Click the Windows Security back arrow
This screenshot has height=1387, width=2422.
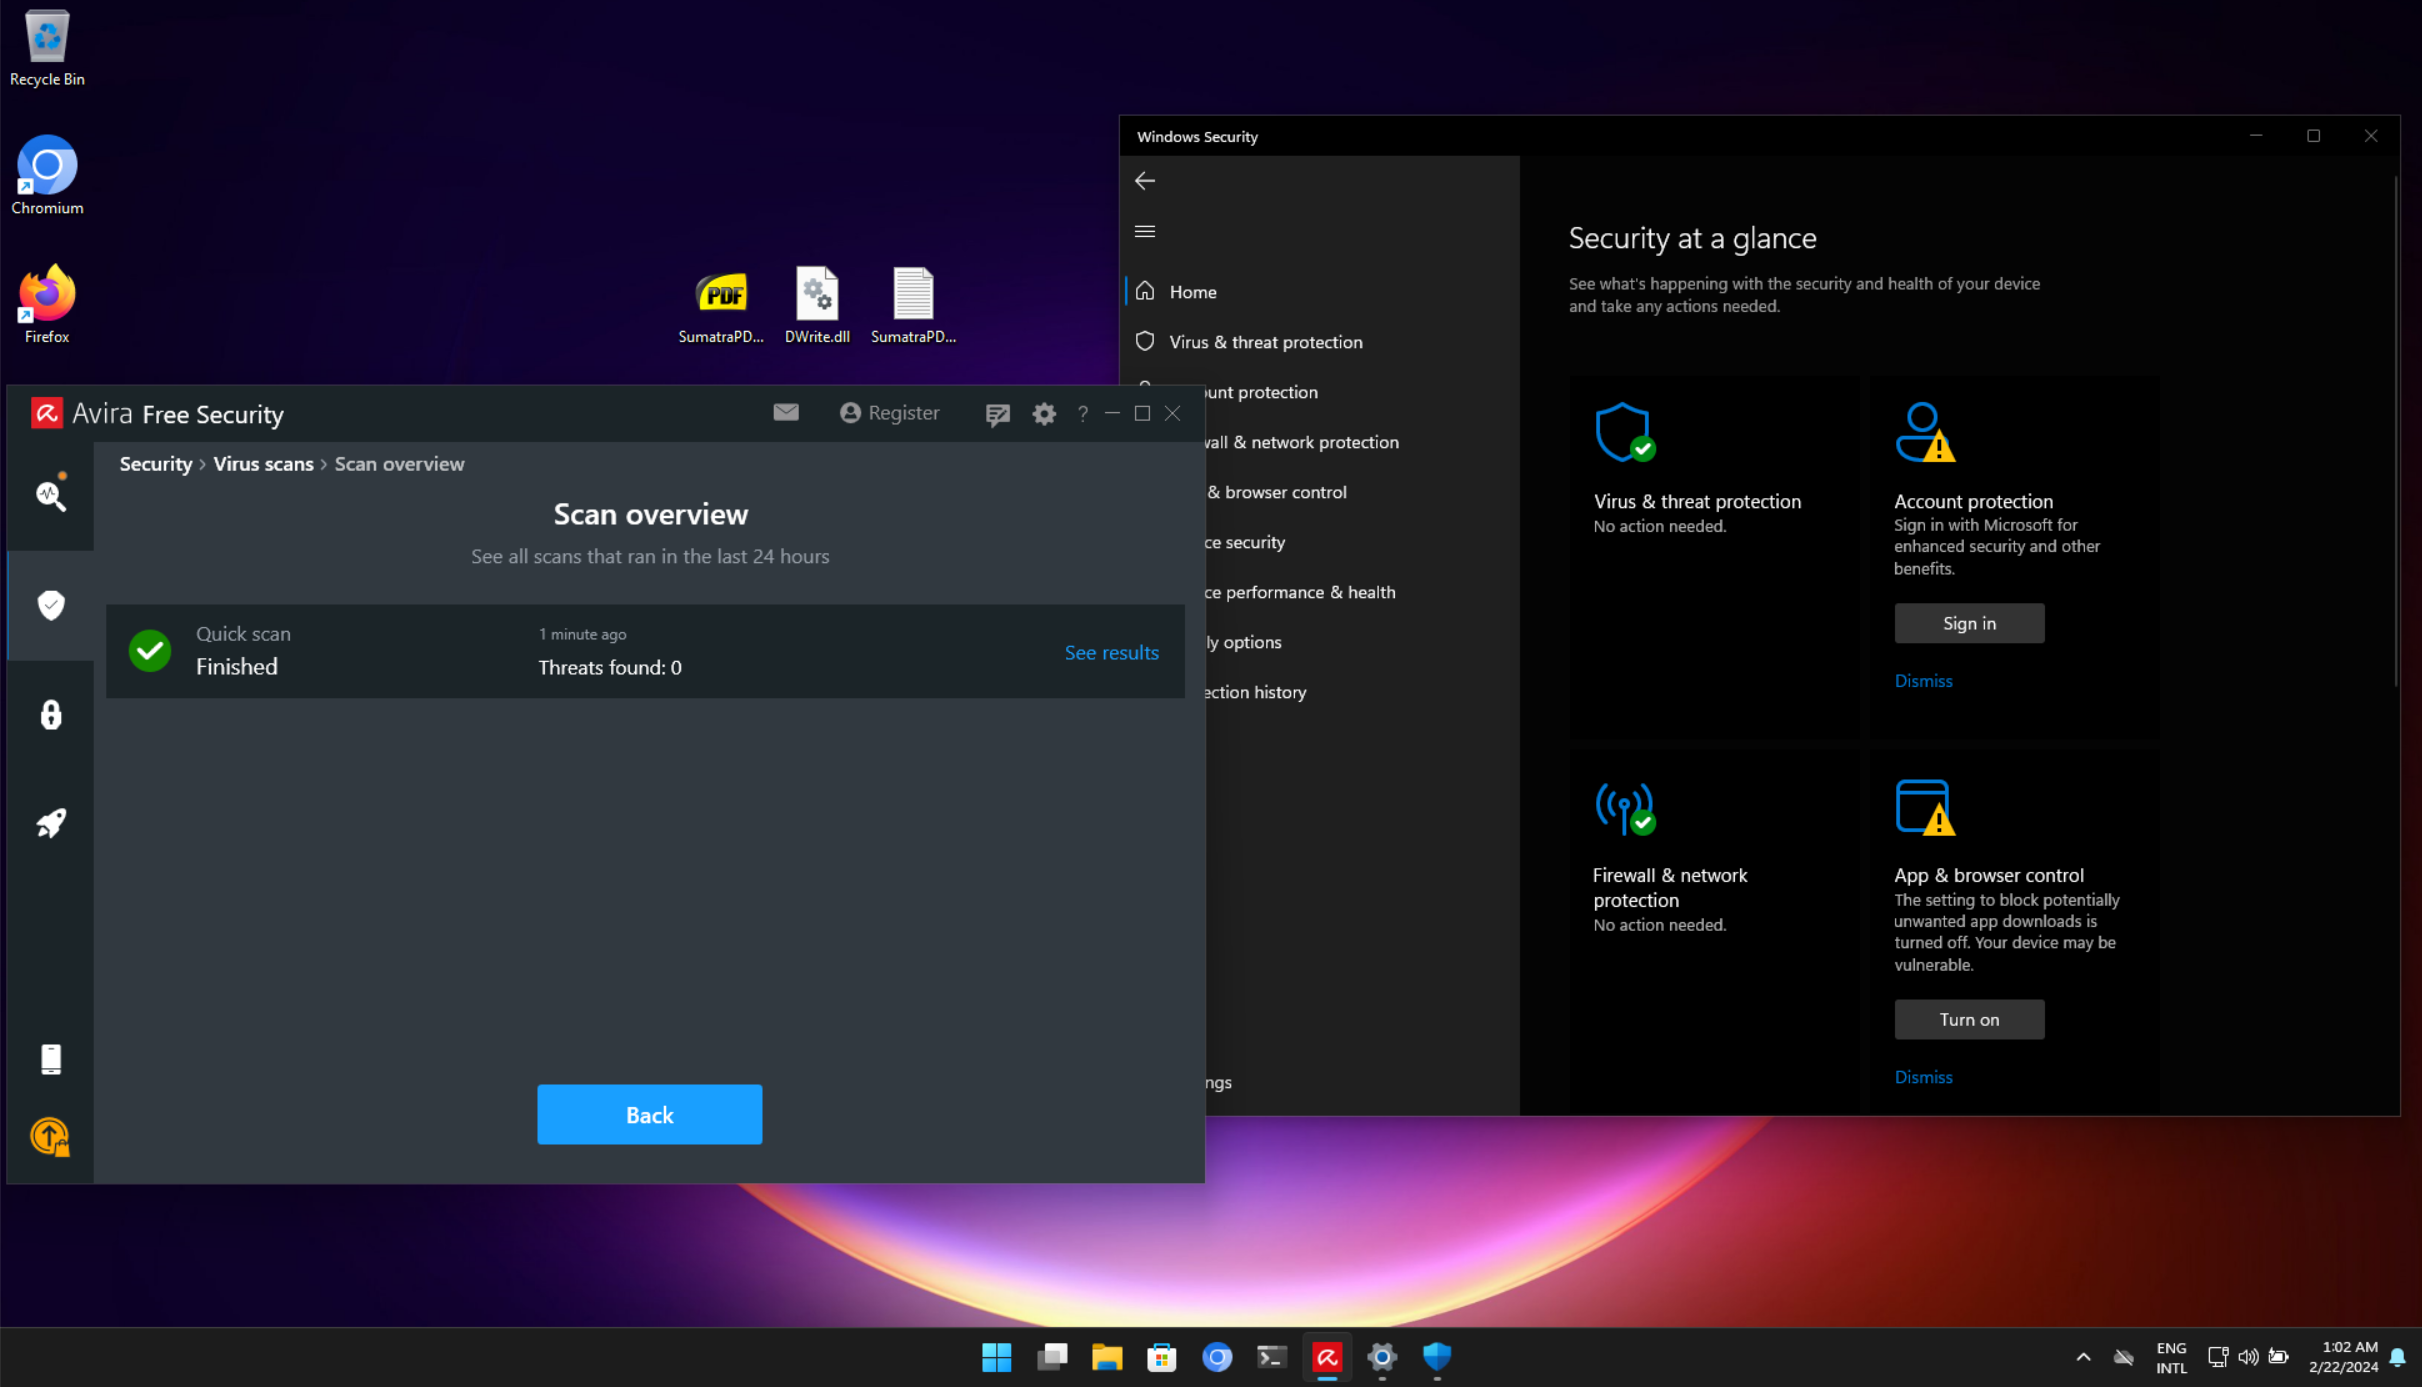(1145, 181)
